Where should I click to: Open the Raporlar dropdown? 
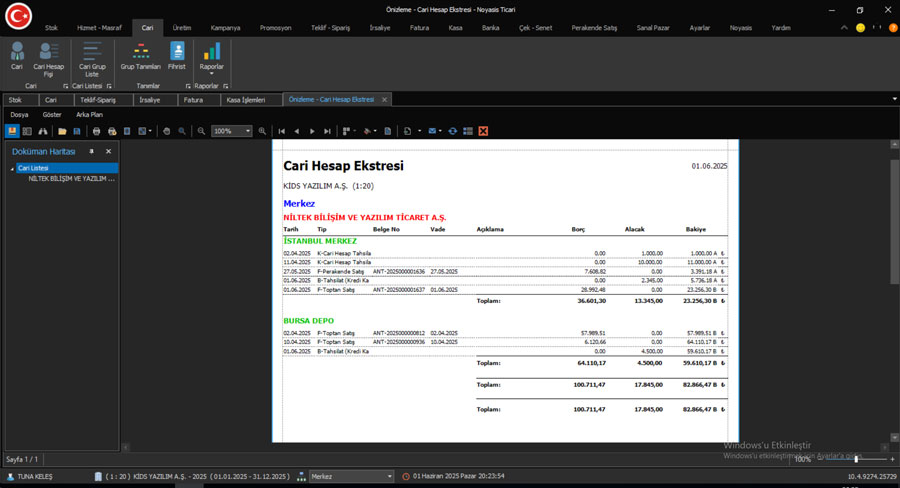[x=211, y=59]
